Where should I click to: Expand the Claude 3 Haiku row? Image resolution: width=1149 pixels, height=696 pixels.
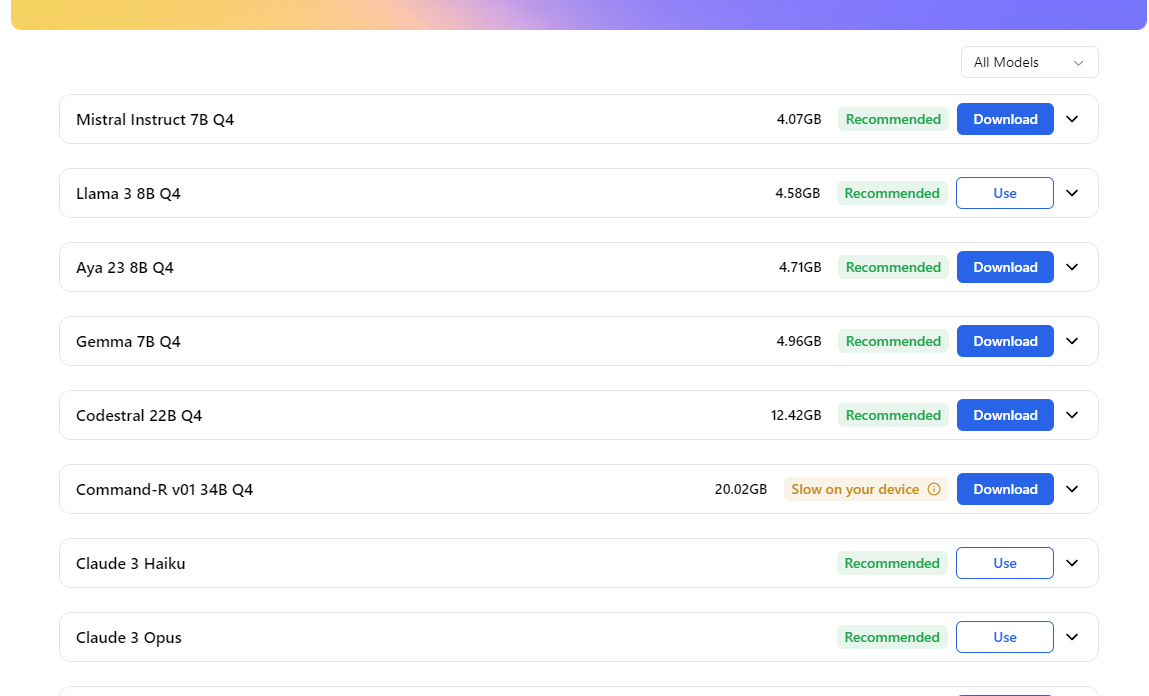pos(1071,563)
